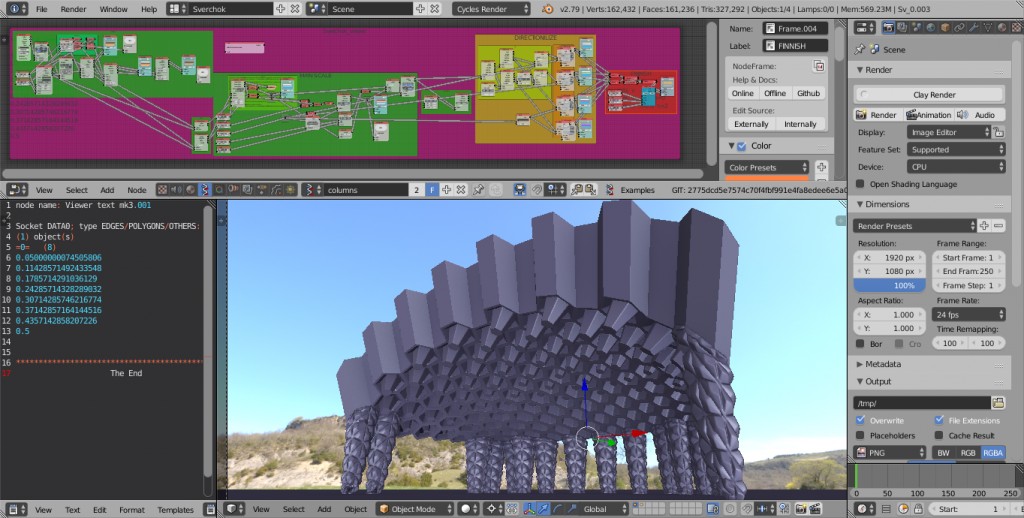The width and height of the screenshot is (1024, 518).
Task: Enable the Color panel checkbox
Action: click(741, 146)
